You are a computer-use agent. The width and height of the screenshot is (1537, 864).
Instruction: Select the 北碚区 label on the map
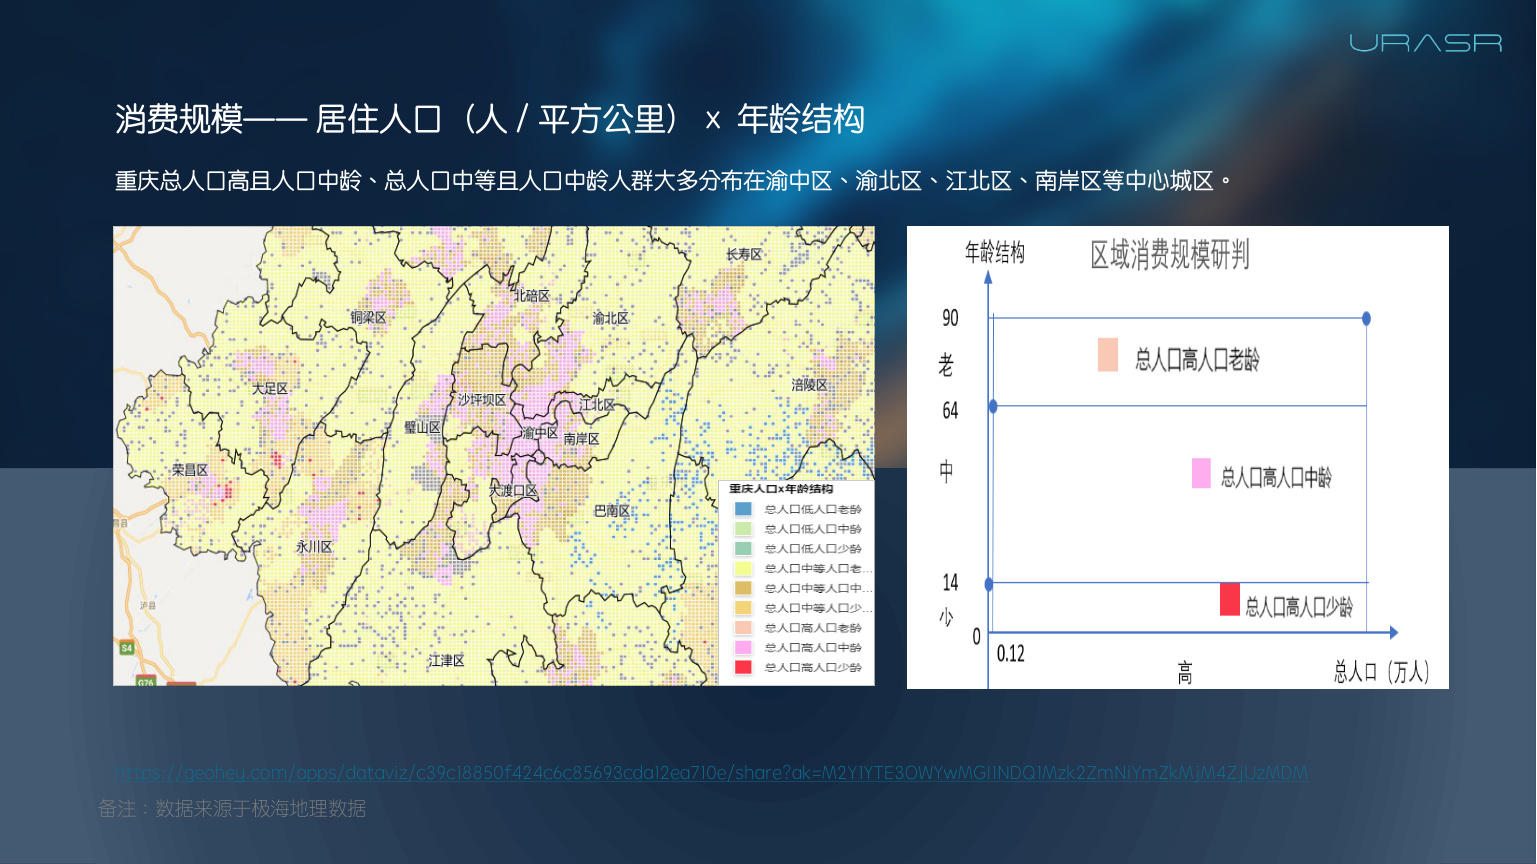[x=532, y=296]
